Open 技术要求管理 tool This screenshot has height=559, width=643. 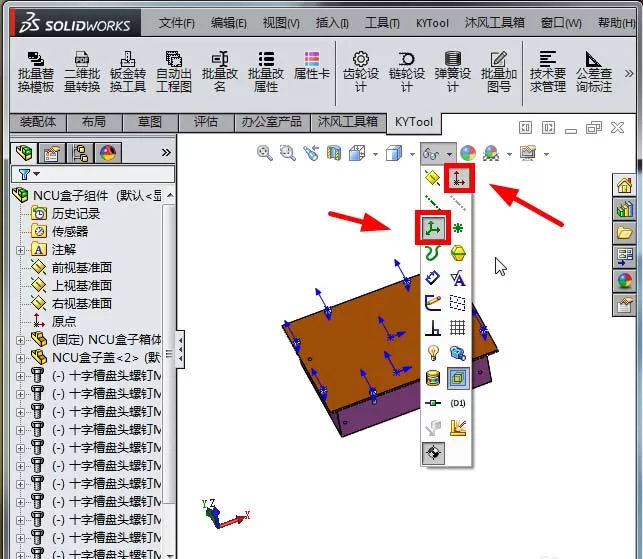coord(547,72)
